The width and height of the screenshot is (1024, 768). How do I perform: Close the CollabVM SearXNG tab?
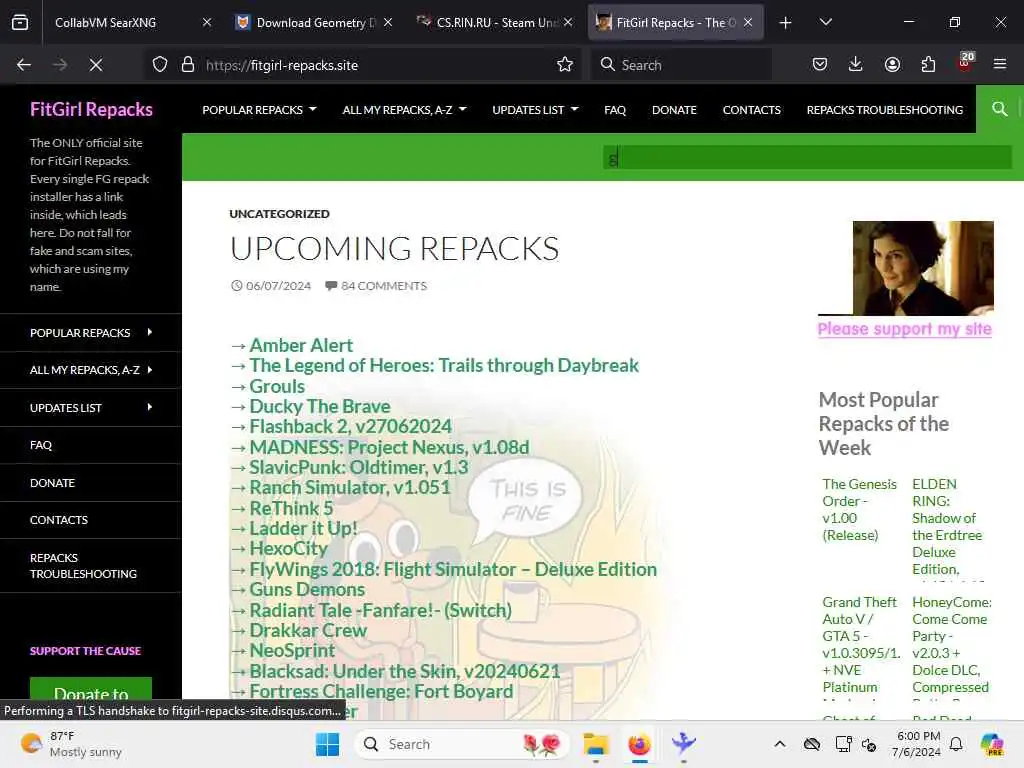point(207,23)
